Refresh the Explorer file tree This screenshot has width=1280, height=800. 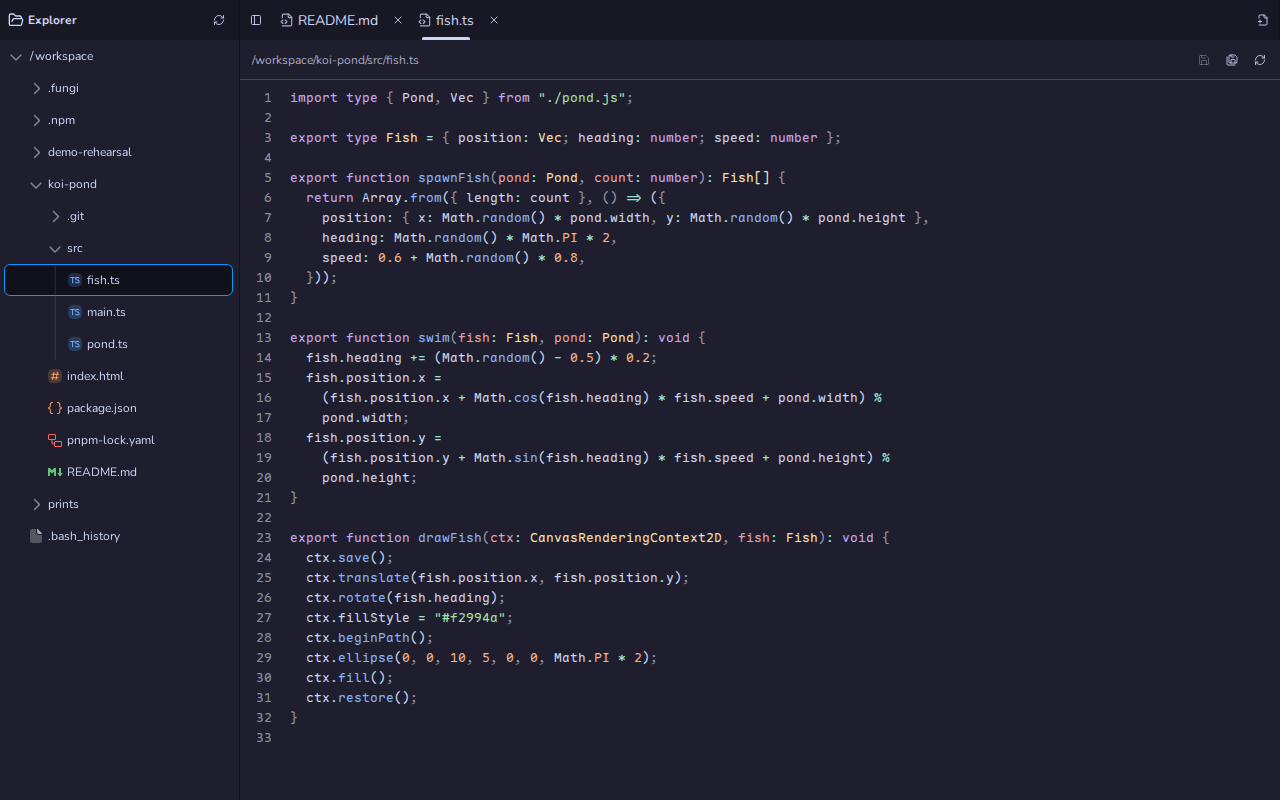(x=219, y=20)
